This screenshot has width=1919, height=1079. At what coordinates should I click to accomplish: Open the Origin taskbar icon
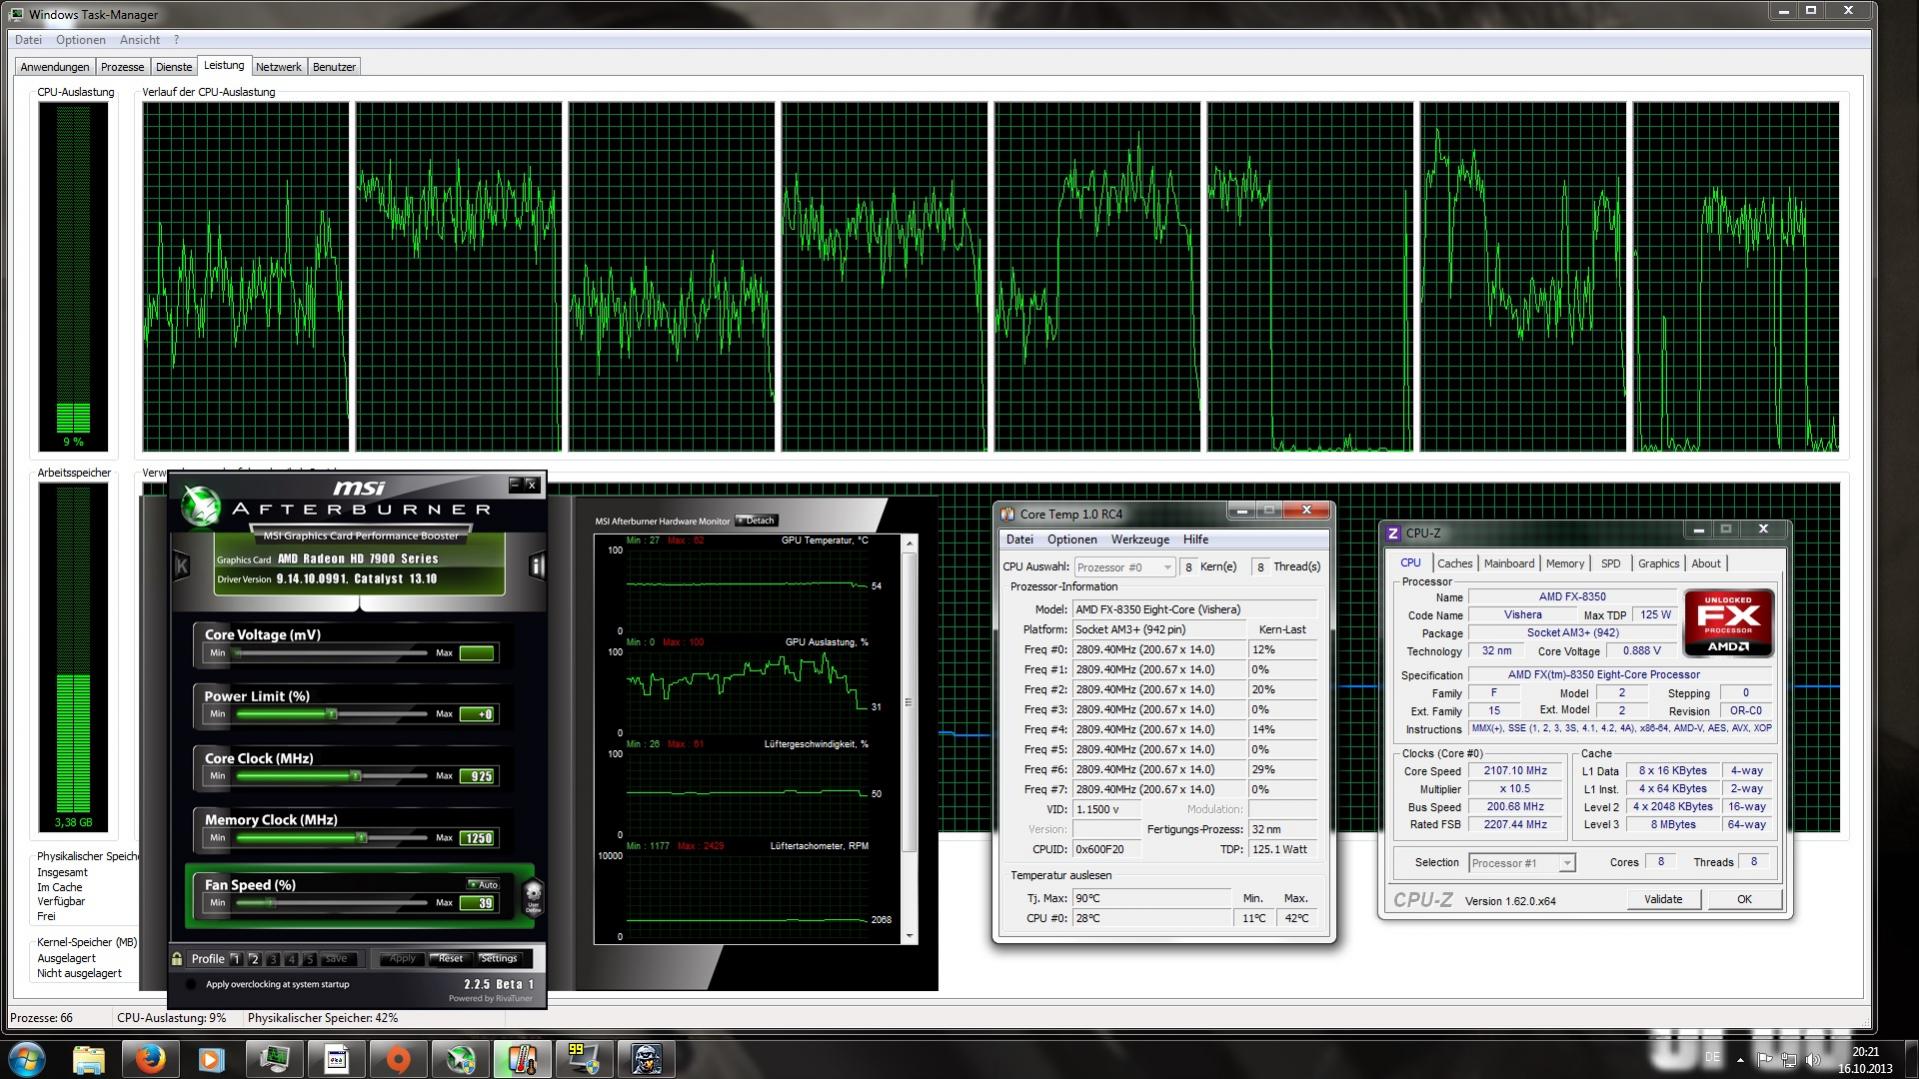[x=398, y=1059]
